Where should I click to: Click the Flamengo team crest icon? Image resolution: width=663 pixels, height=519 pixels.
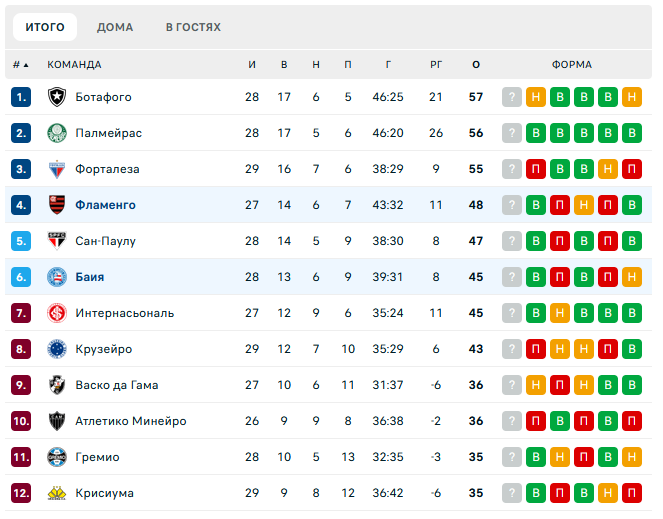click(56, 205)
